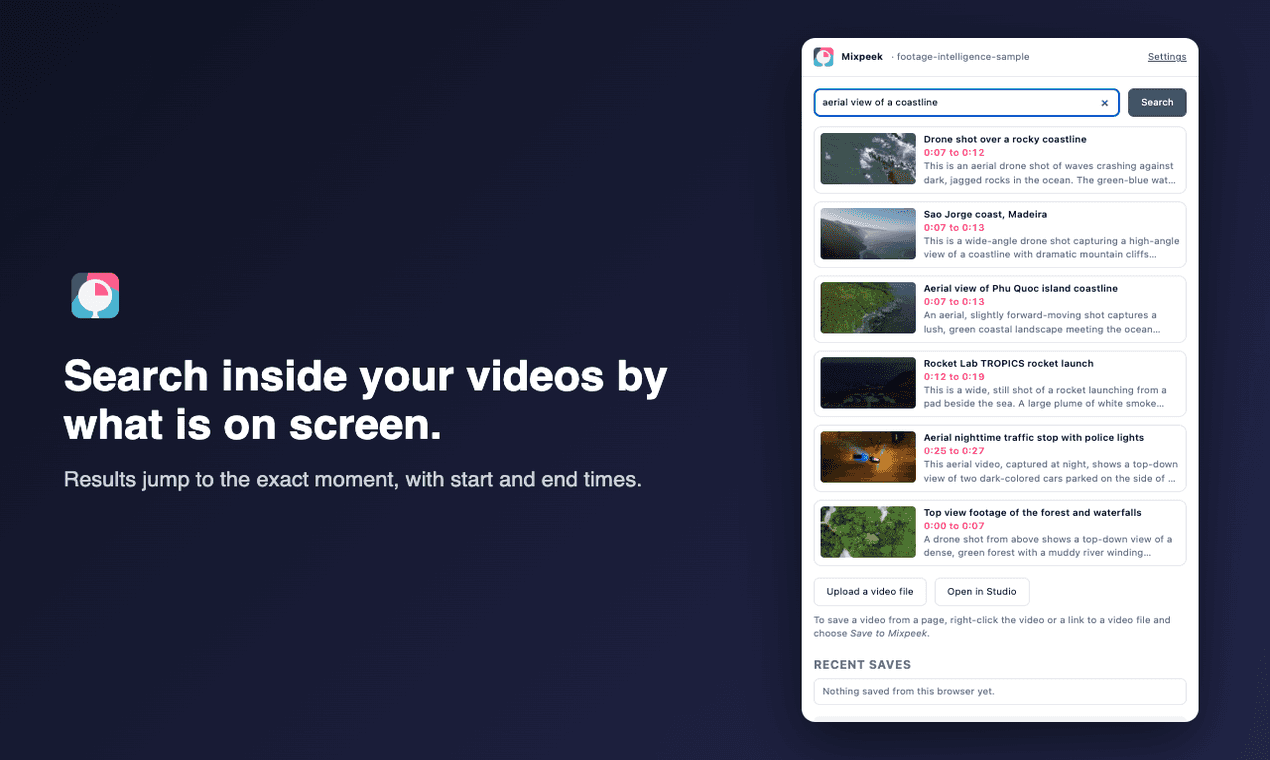Open the nighttime traffic stop thumbnail
Viewport: 1270px width, 760px height.
pyautogui.click(x=868, y=457)
